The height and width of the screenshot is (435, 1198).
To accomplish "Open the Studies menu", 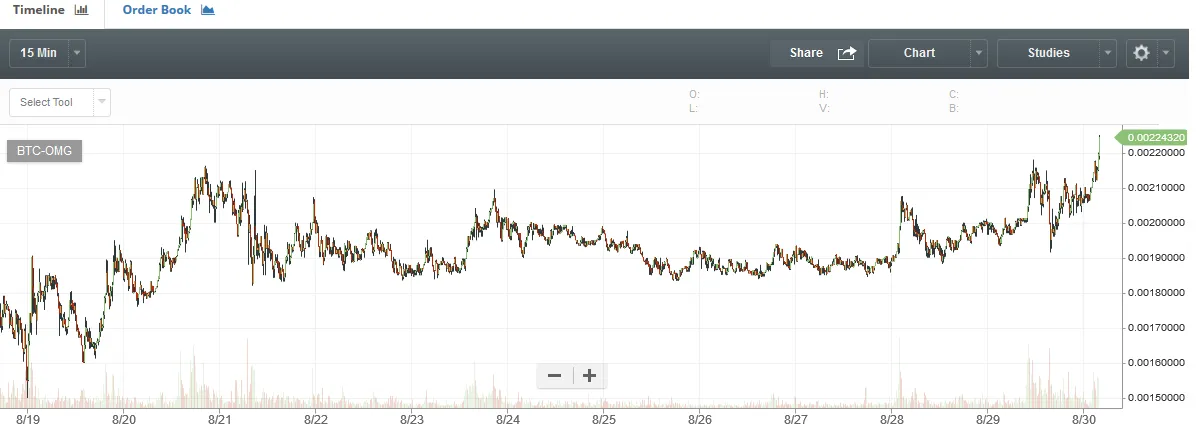I will click(1048, 53).
